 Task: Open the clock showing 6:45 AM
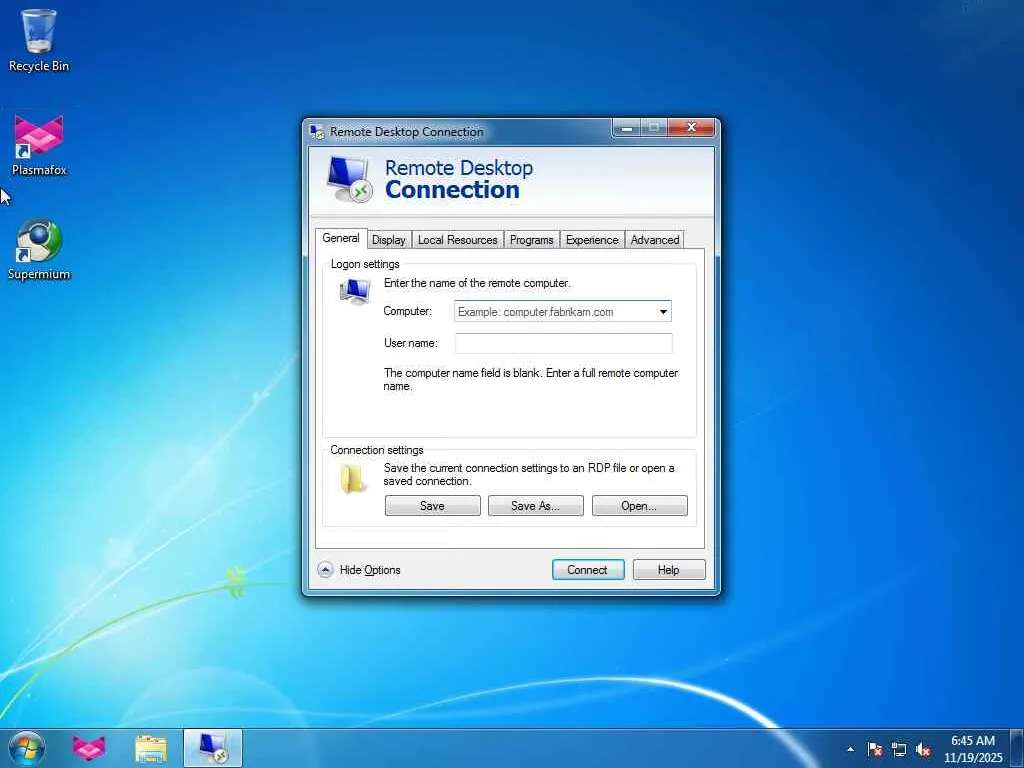point(973,748)
